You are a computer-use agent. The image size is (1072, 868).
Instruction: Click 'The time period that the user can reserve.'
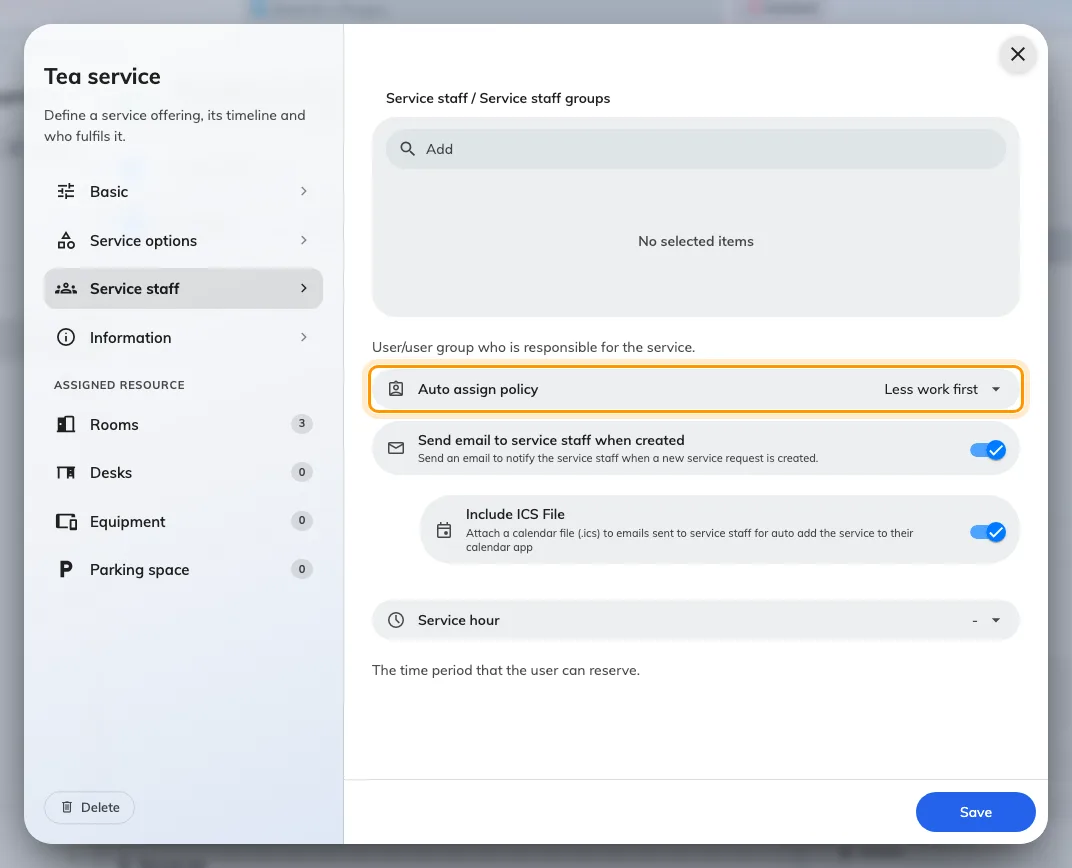coord(506,670)
